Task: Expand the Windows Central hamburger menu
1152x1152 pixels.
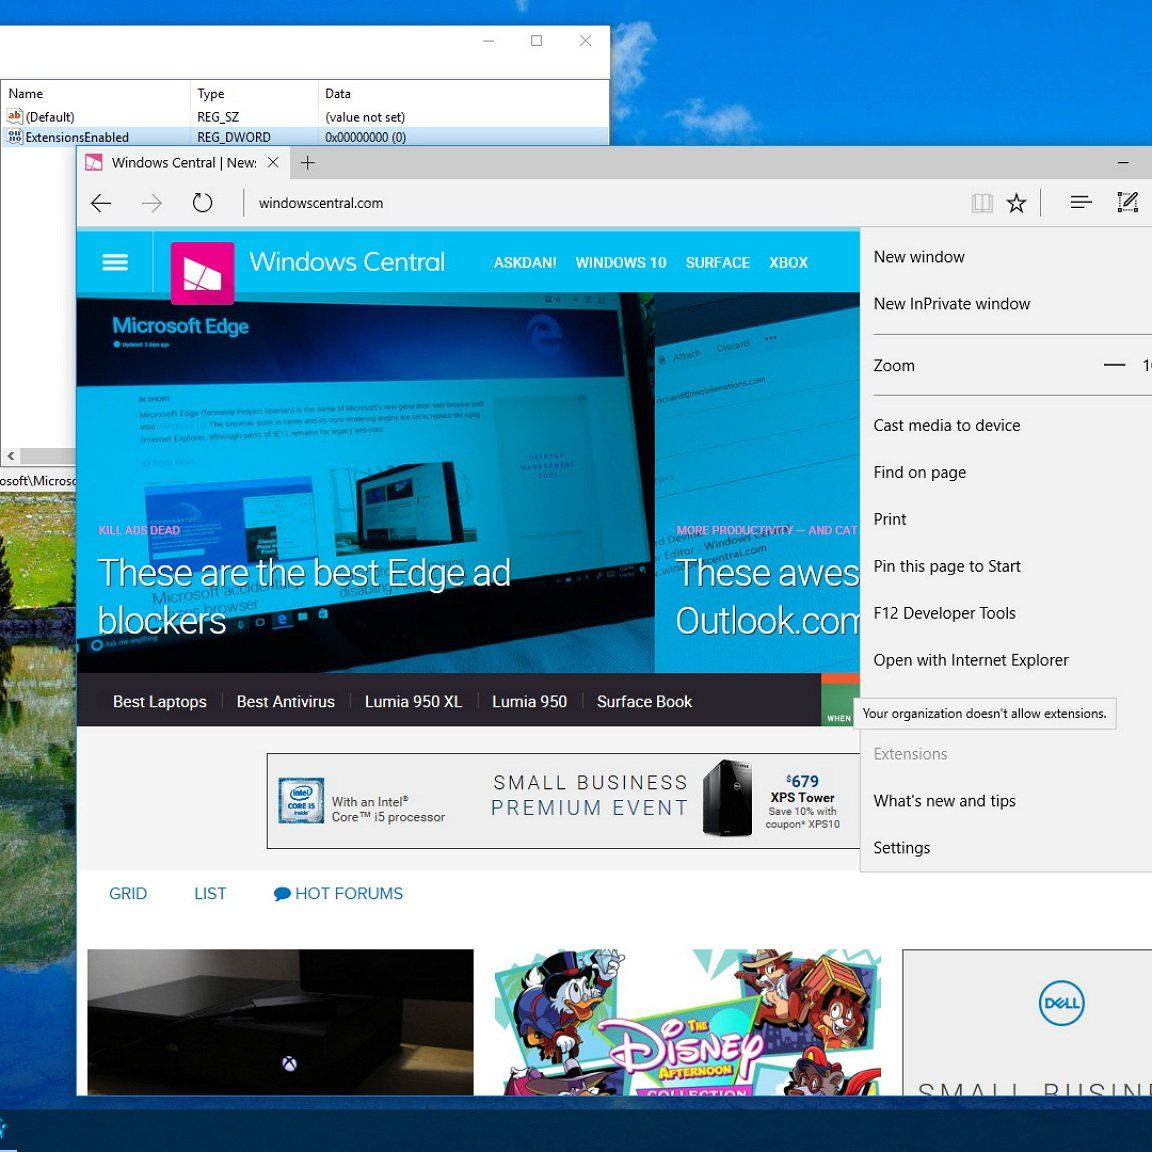Action: 115,262
